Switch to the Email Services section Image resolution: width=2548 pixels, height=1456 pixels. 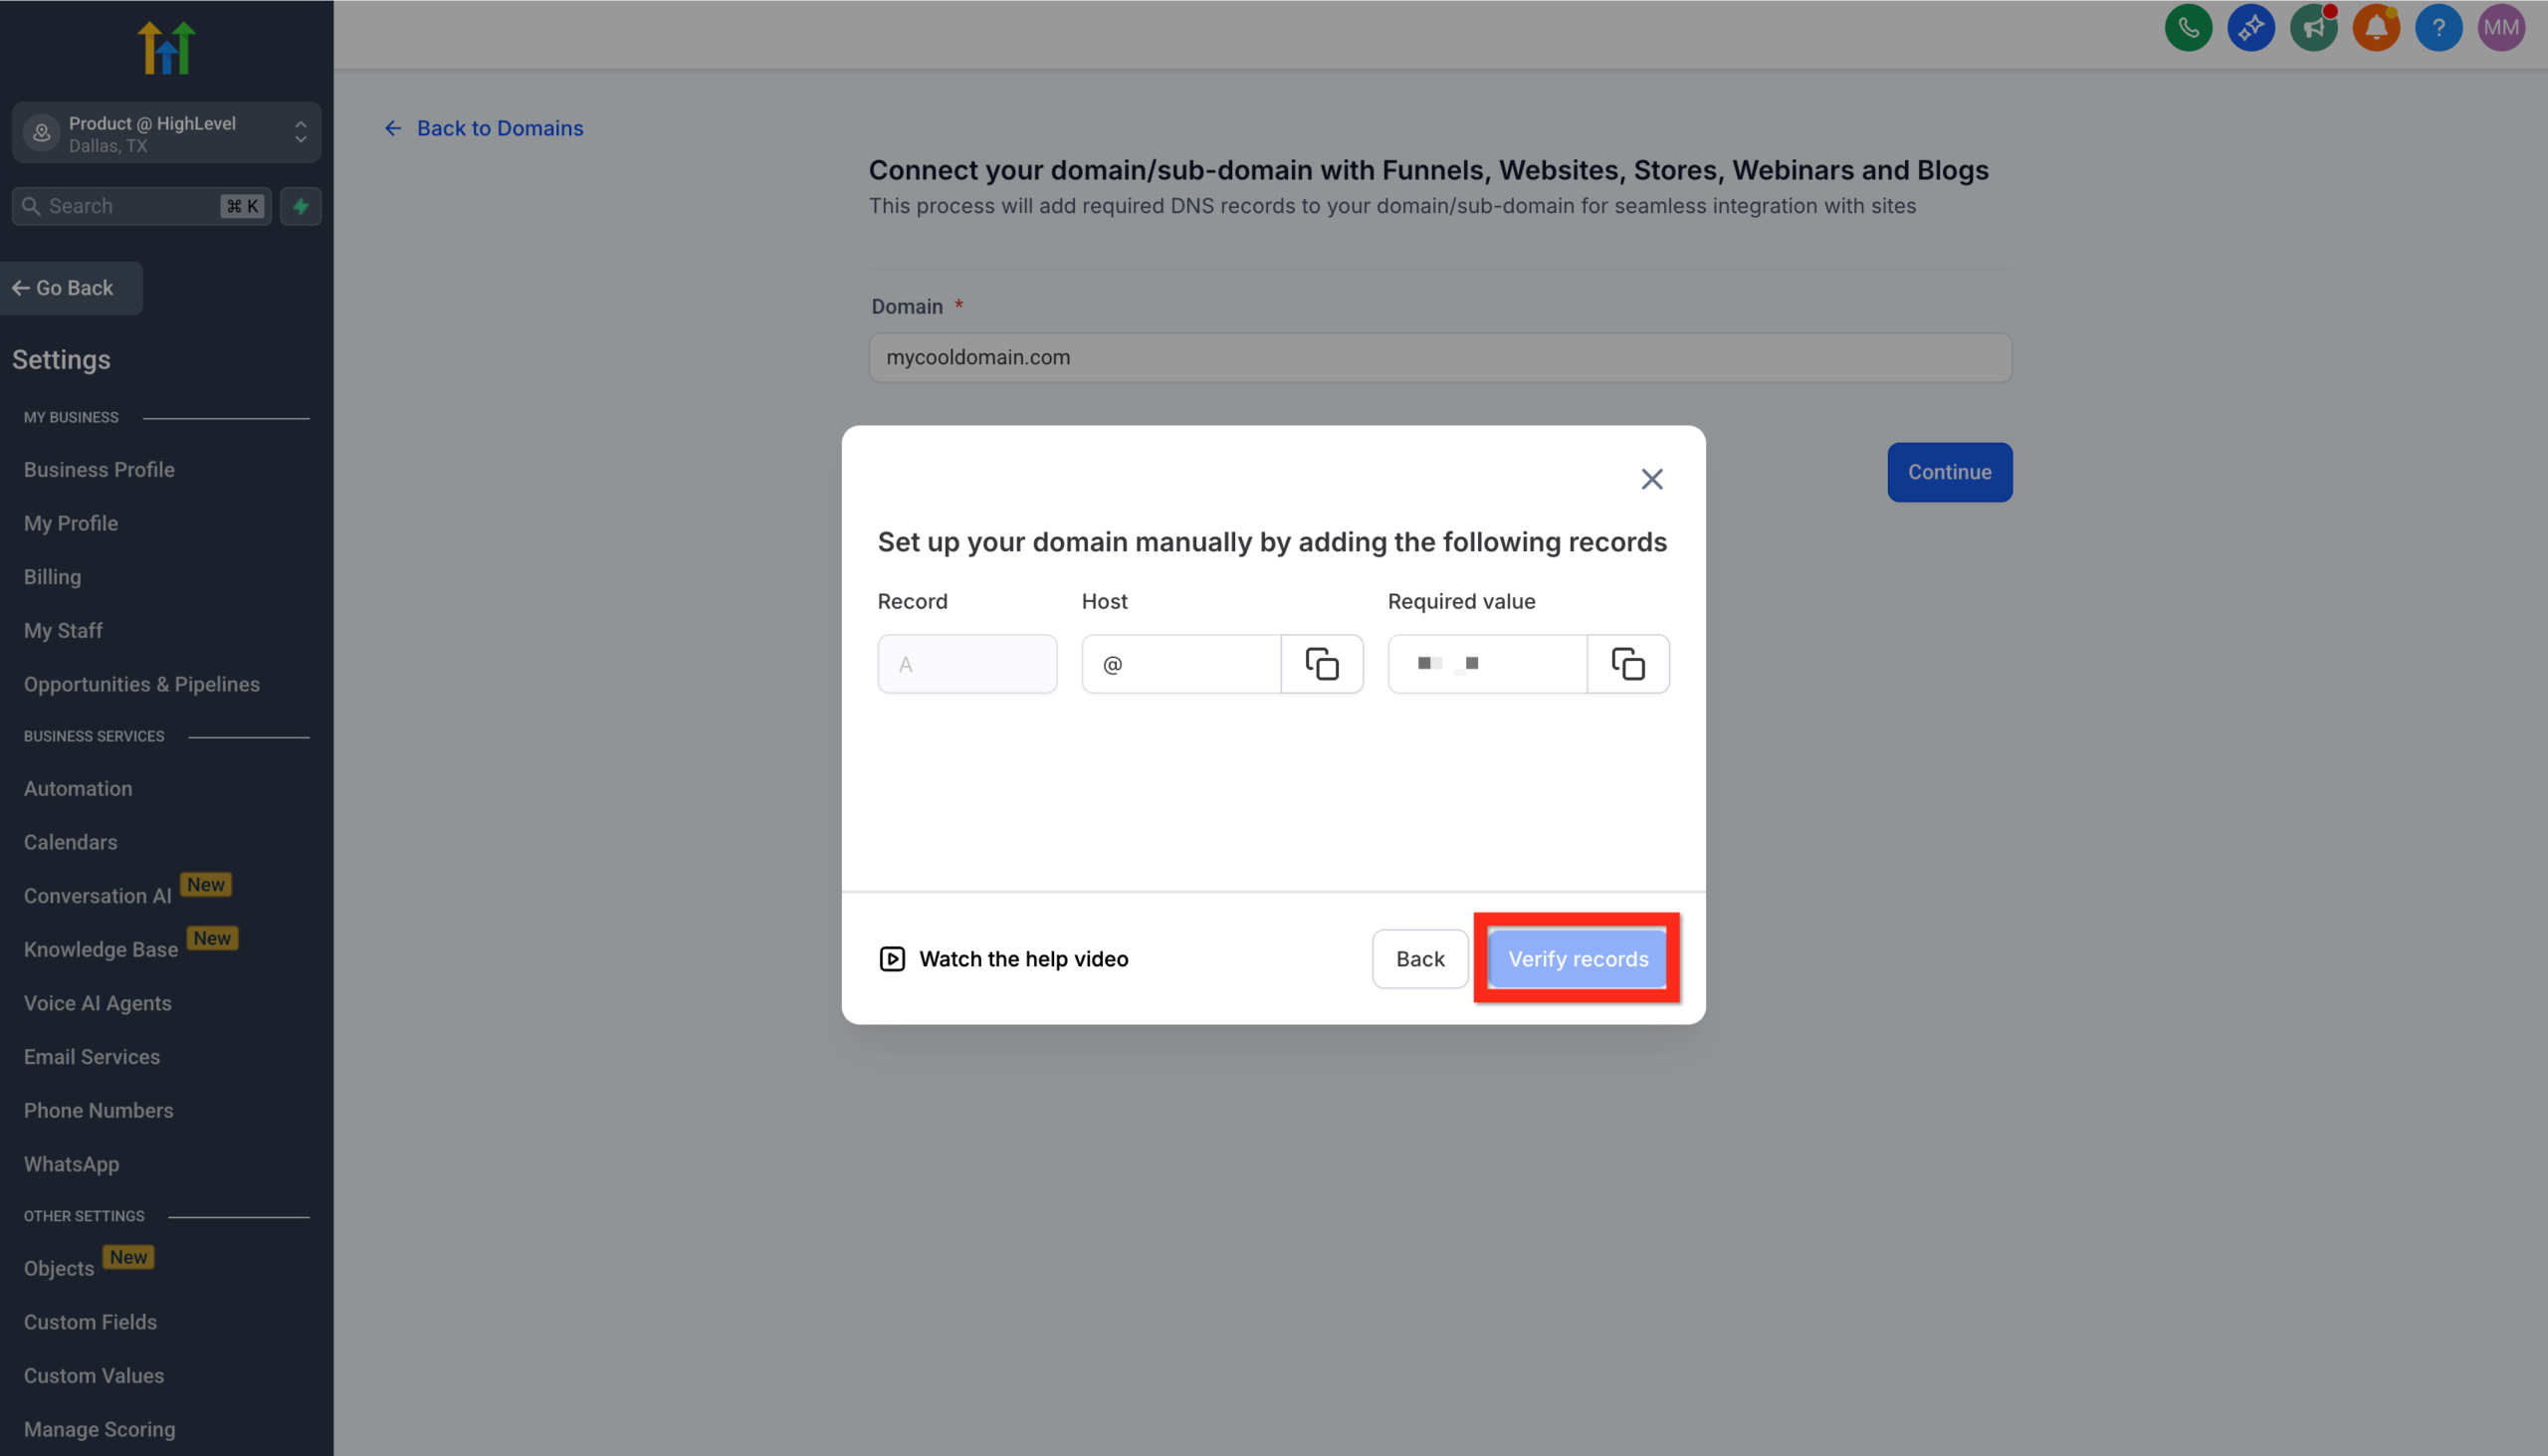click(91, 1056)
